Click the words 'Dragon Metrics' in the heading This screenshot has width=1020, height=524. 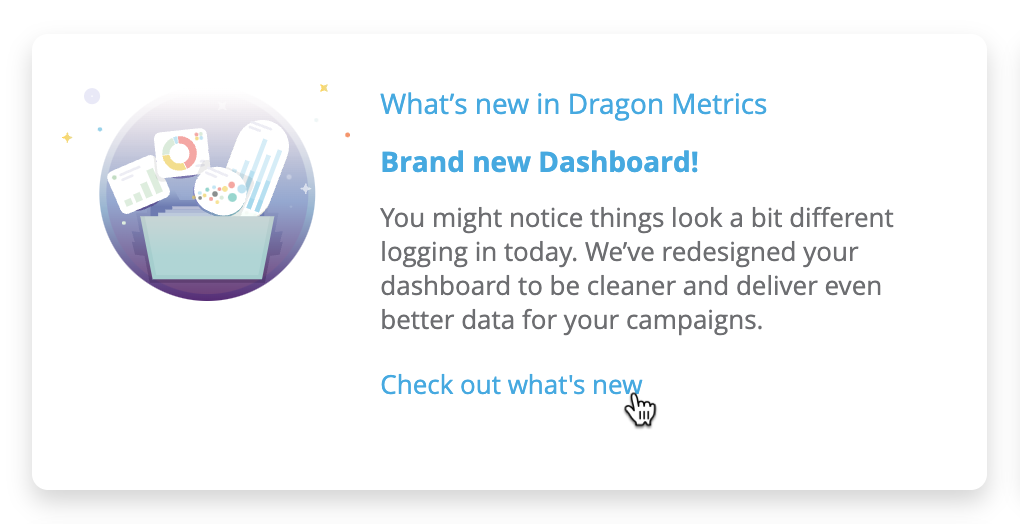667,103
